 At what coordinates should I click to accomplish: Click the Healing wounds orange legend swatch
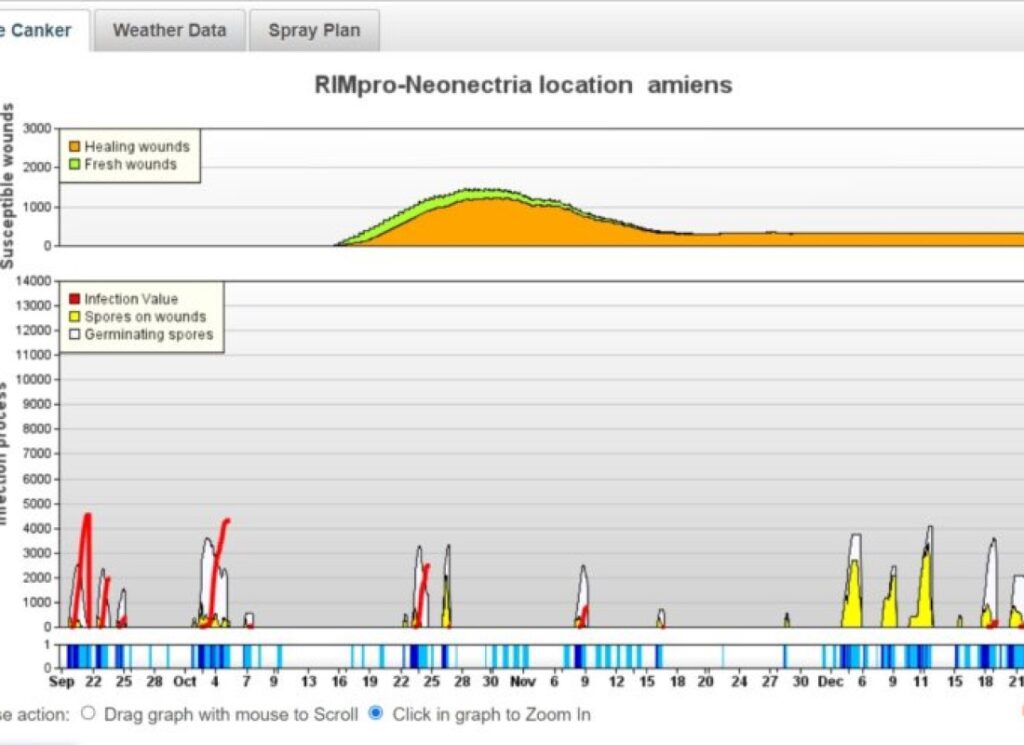74,146
